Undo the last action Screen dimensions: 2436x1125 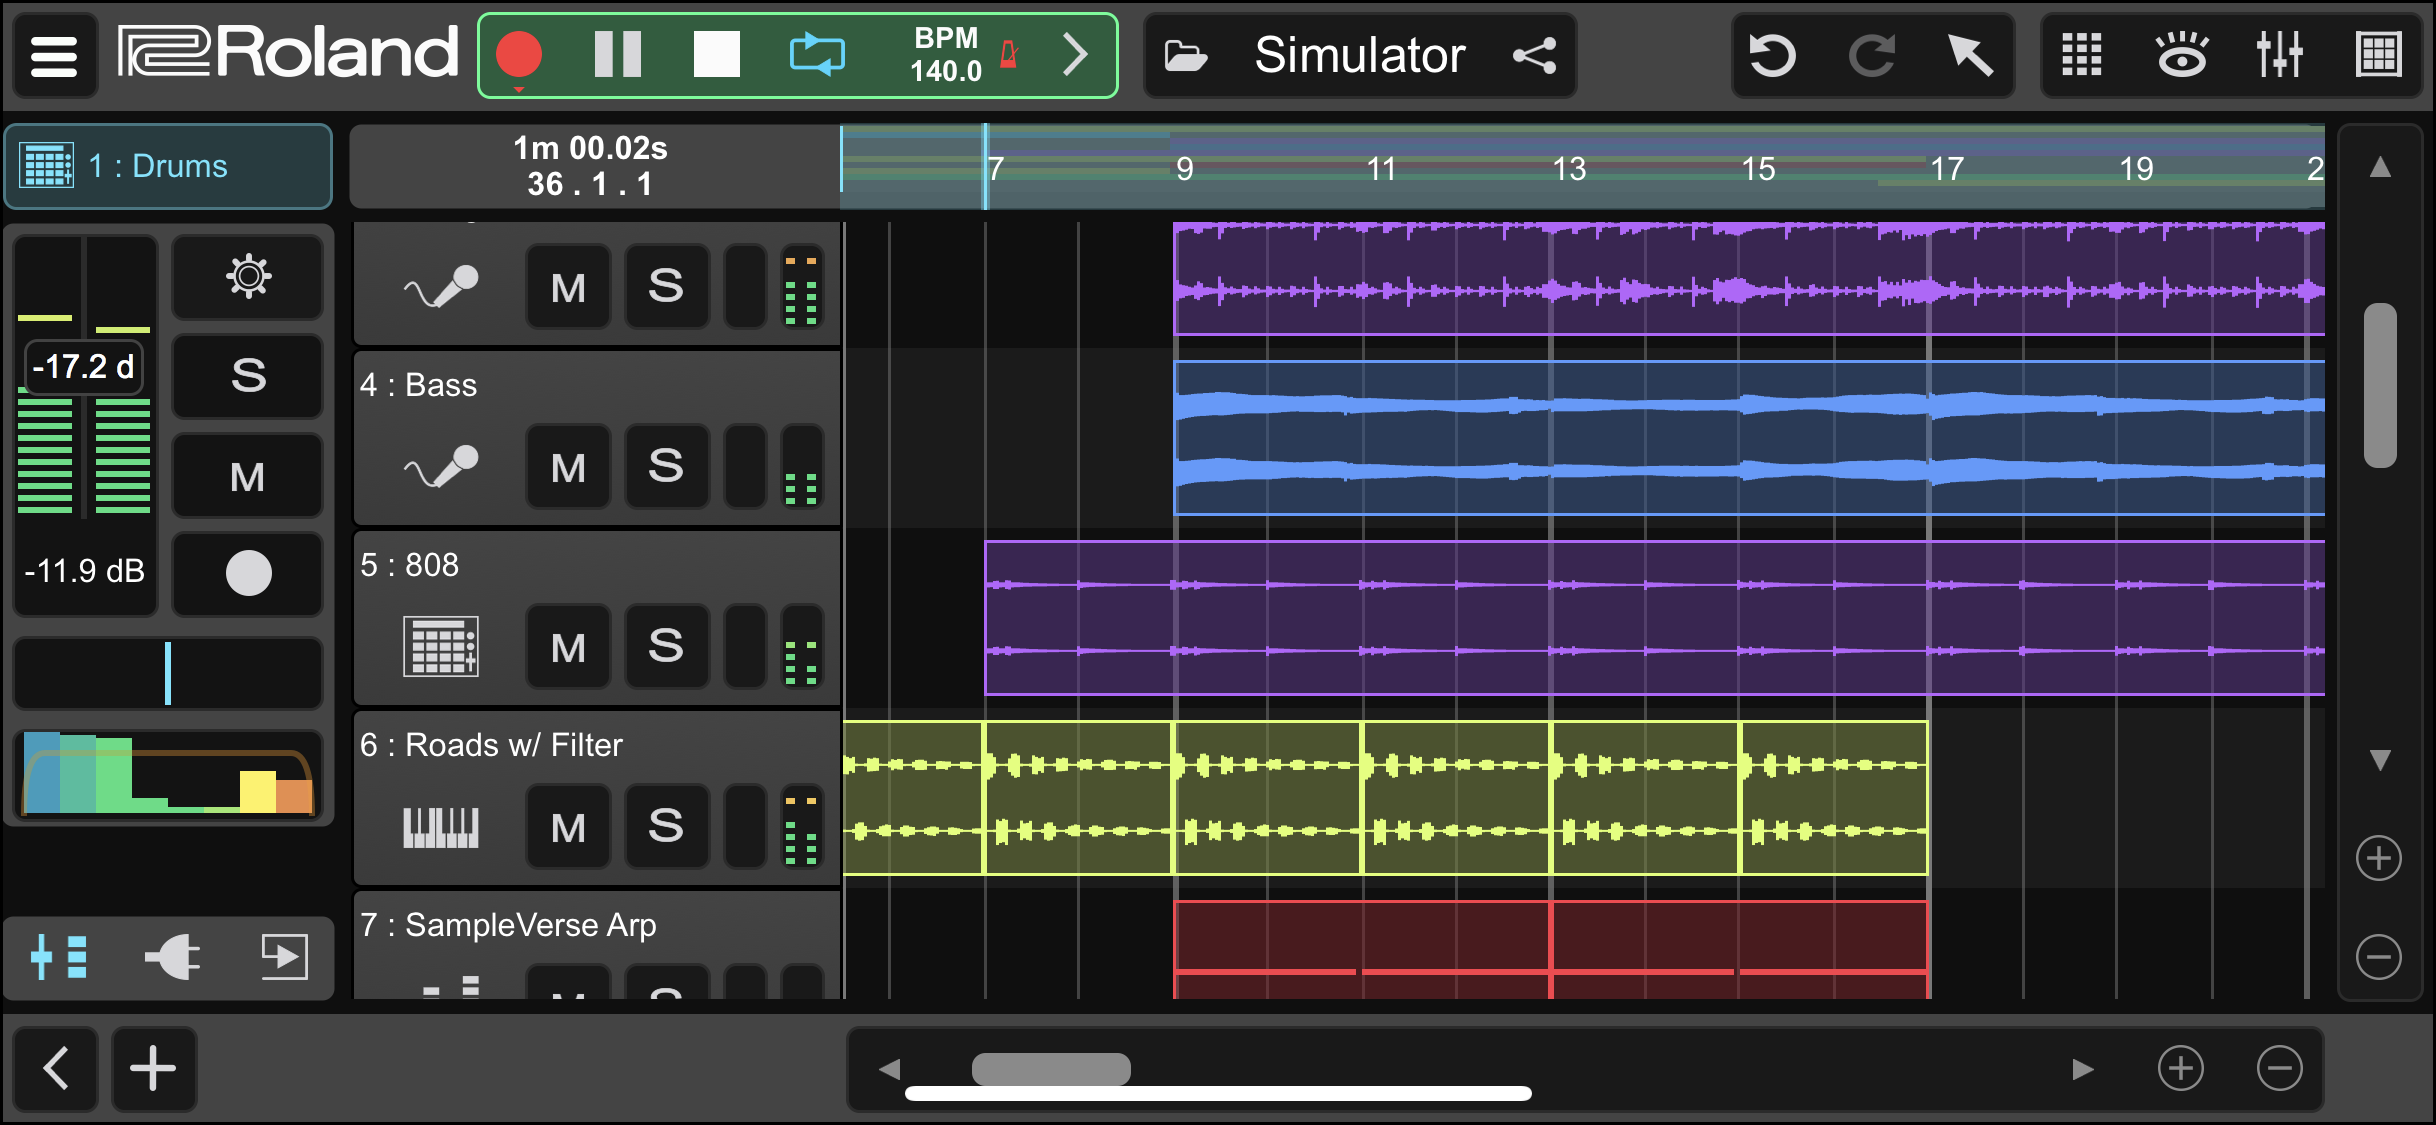1773,55
